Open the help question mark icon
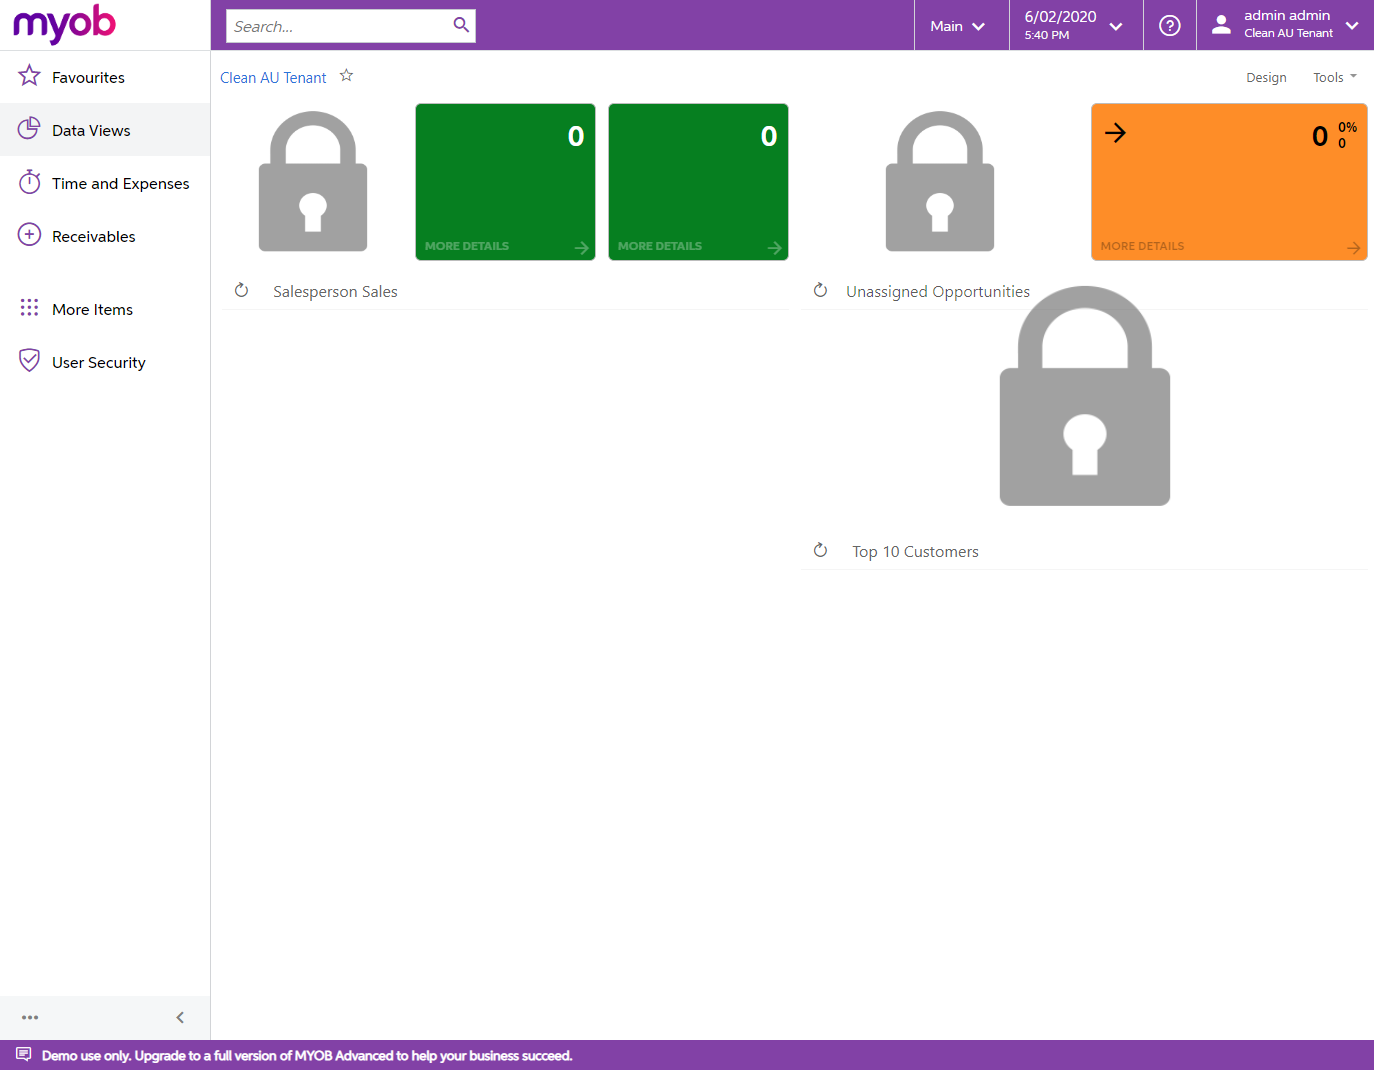 (x=1169, y=26)
